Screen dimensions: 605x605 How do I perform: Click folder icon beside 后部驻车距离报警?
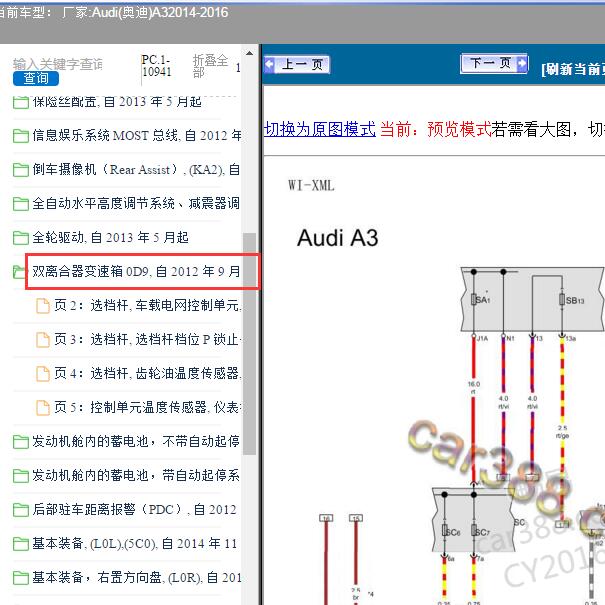pos(20,510)
